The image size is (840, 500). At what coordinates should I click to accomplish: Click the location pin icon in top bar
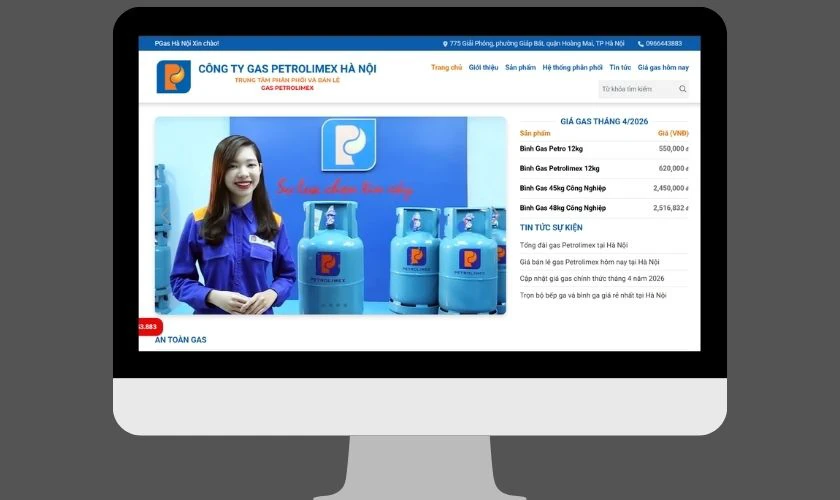(445, 44)
